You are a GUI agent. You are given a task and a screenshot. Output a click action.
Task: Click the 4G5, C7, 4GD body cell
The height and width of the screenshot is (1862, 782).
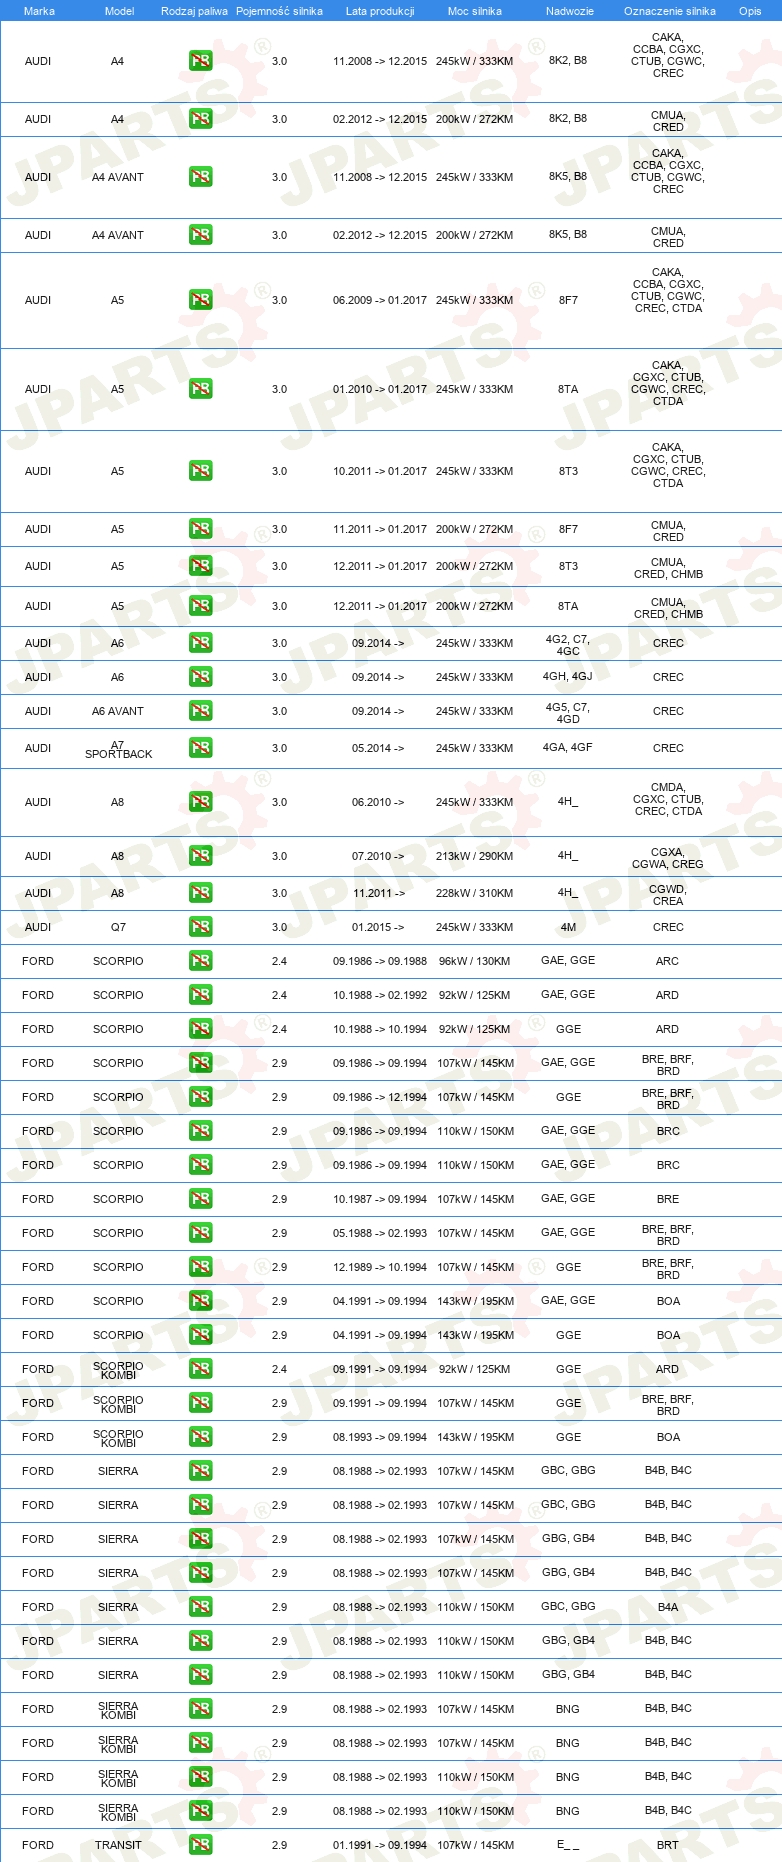click(568, 713)
